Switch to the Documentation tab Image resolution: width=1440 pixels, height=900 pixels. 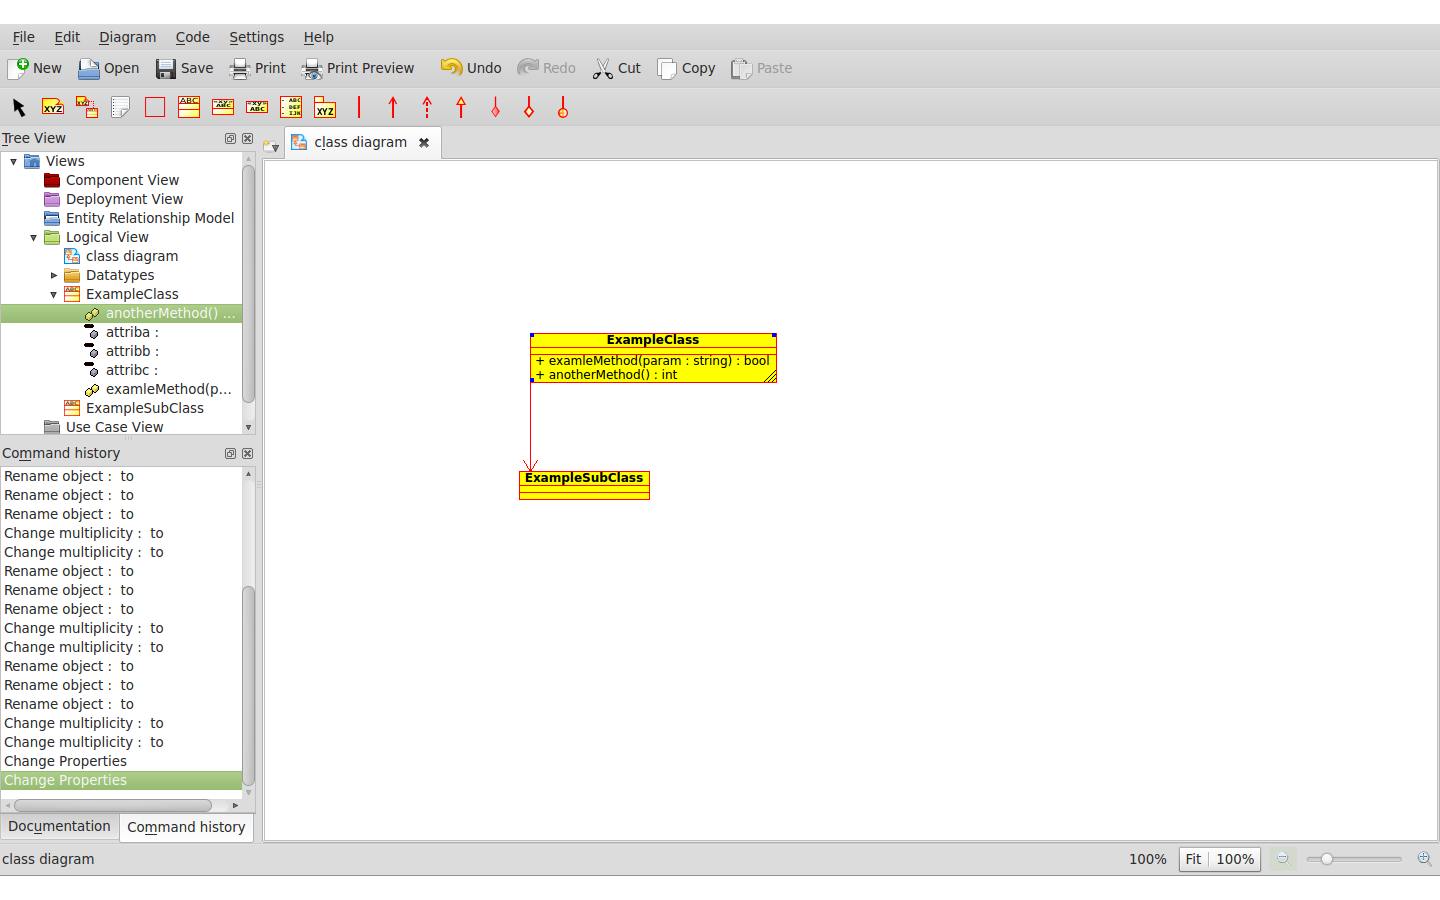coord(59,827)
